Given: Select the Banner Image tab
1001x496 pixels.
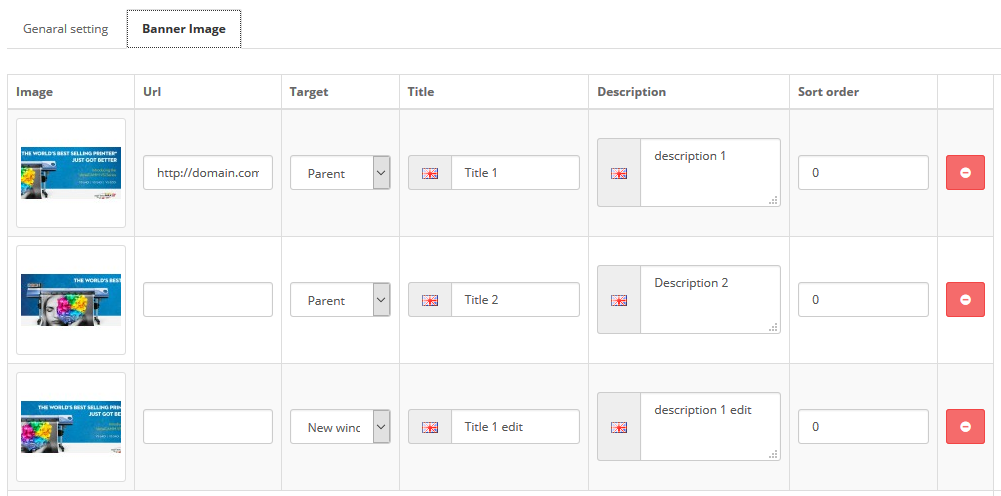Looking at the screenshot, I should point(184,29).
